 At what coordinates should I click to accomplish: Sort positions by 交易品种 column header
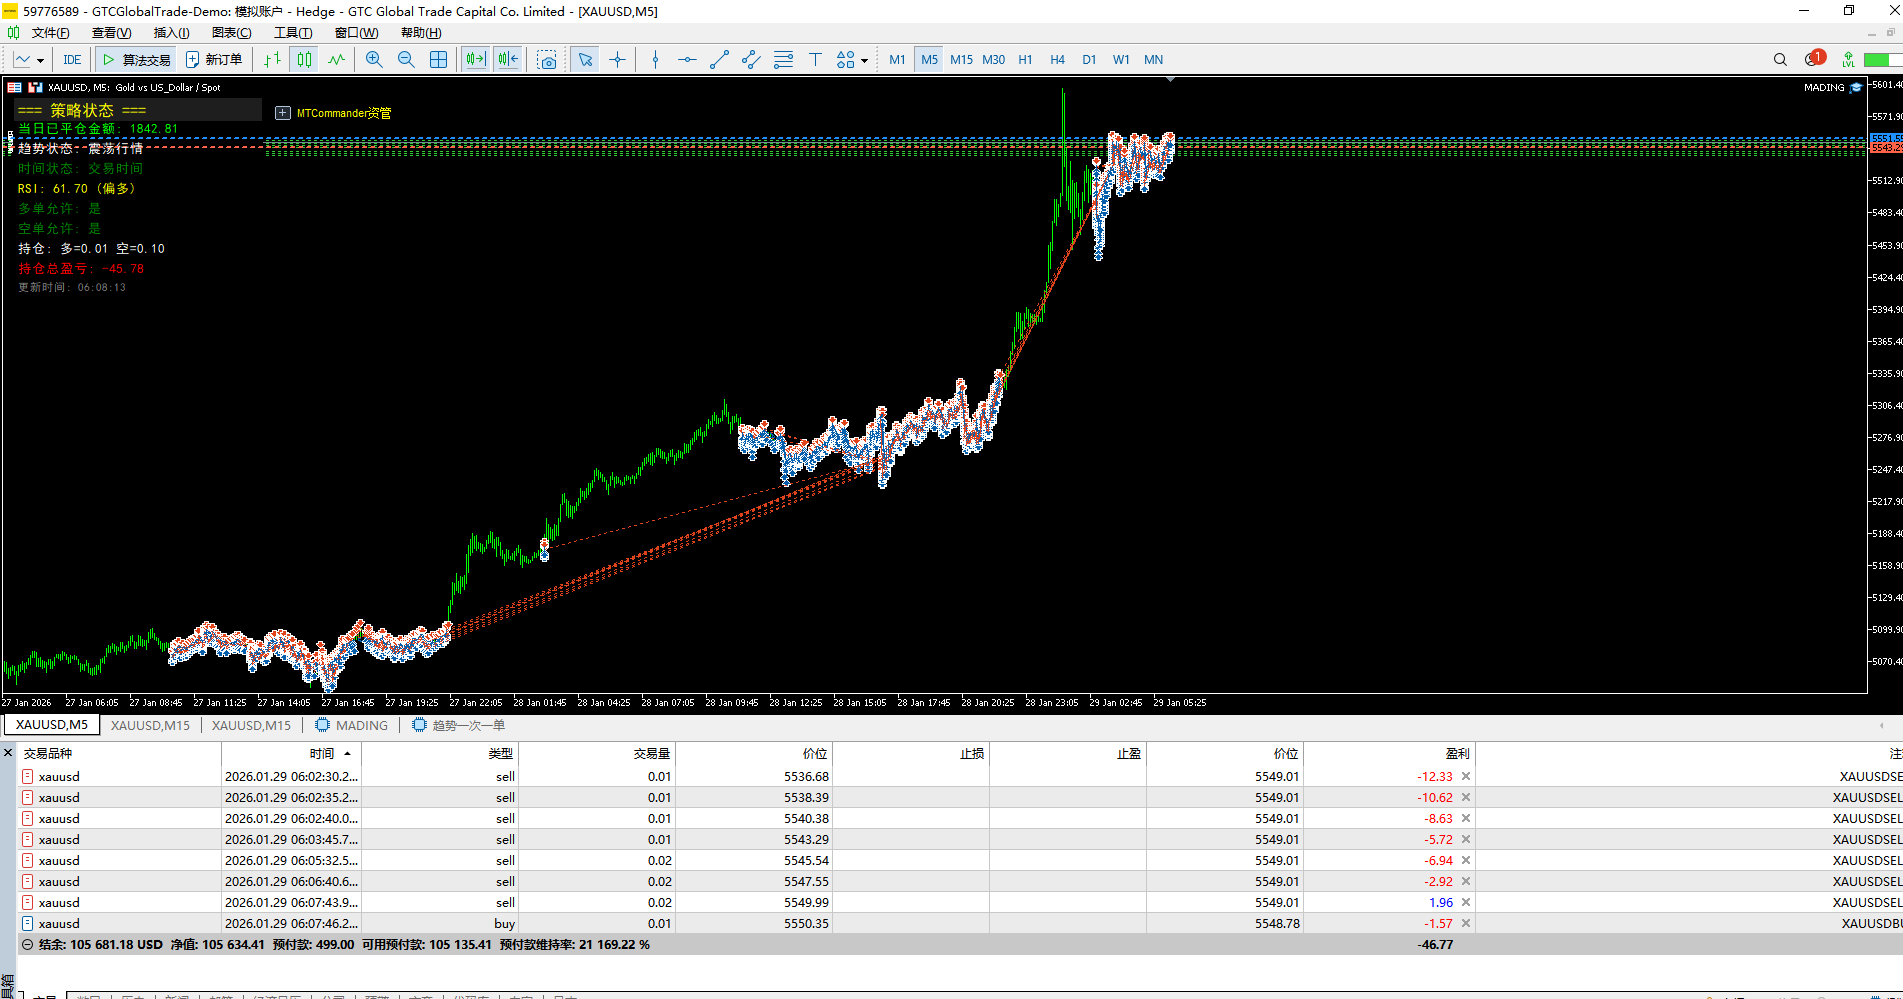pyautogui.click(x=120, y=753)
